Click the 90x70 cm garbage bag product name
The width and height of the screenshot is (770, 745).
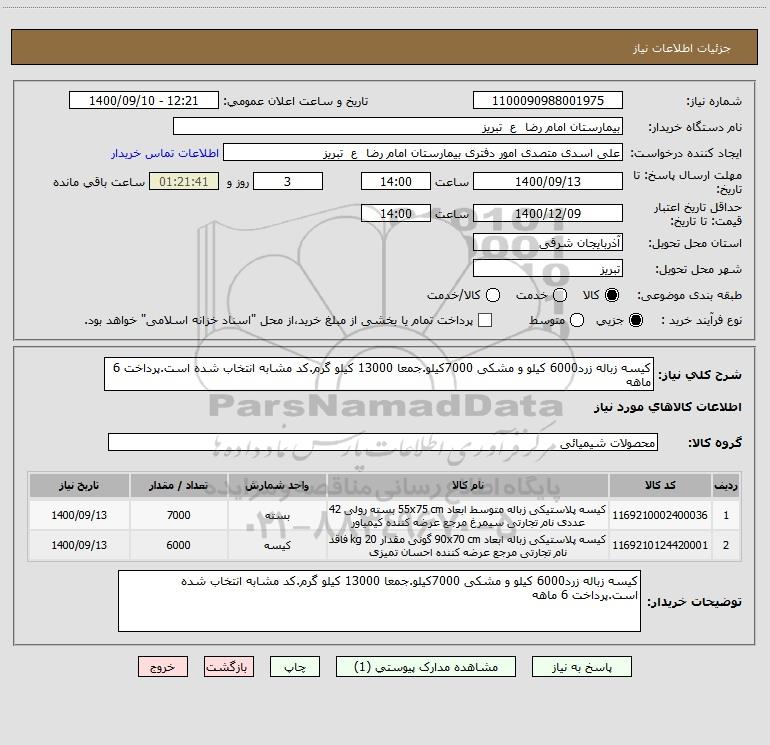click(468, 546)
